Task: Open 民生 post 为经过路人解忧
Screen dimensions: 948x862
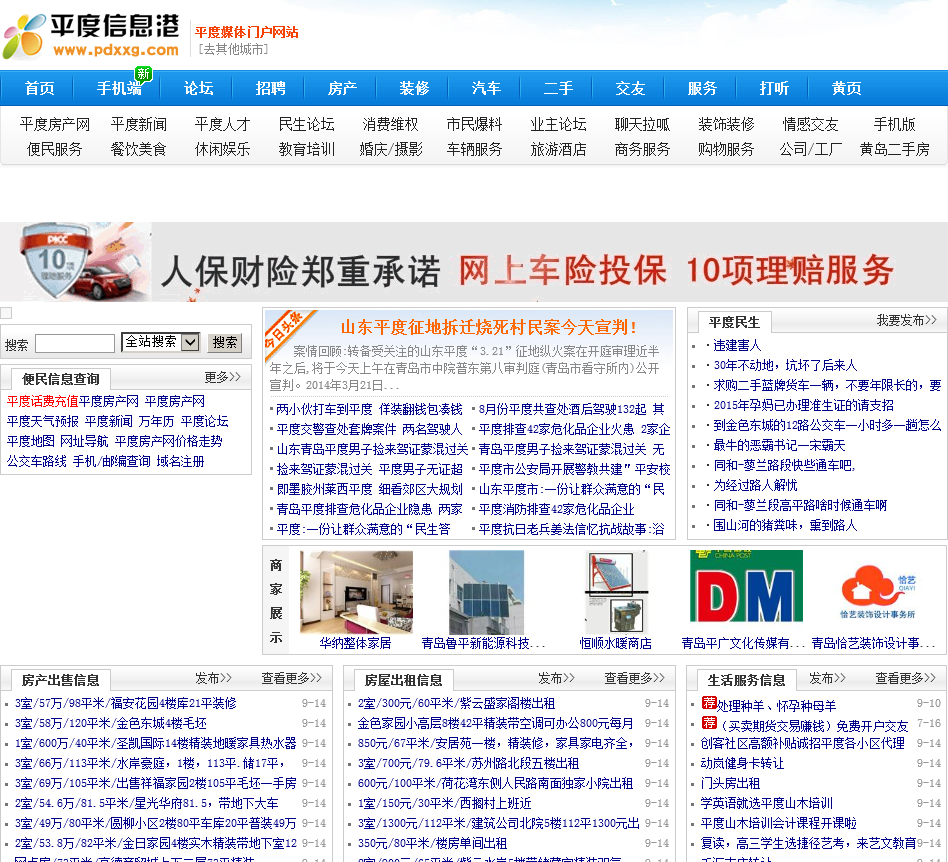Action: coord(755,485)
